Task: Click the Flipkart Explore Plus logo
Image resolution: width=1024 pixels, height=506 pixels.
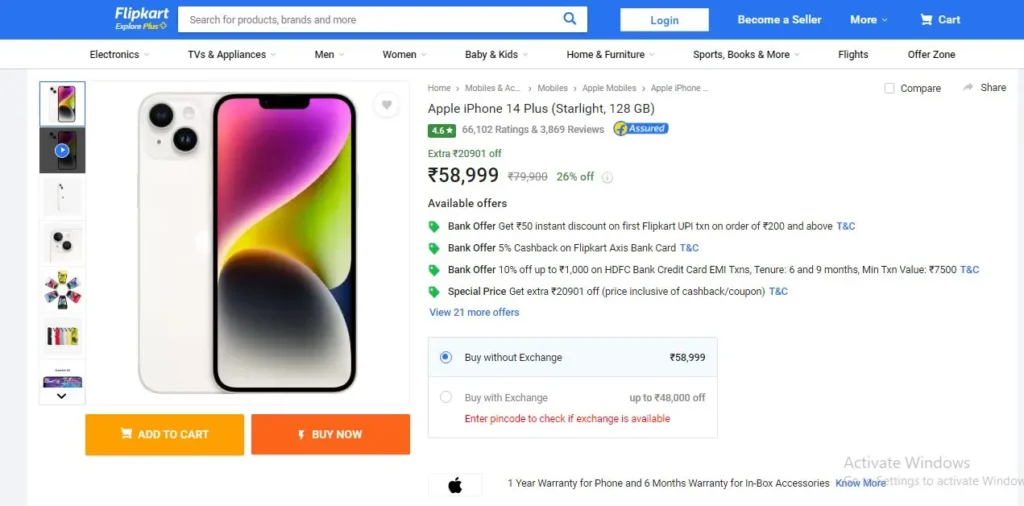Action: pyautogui.click(x=142, y=19)
